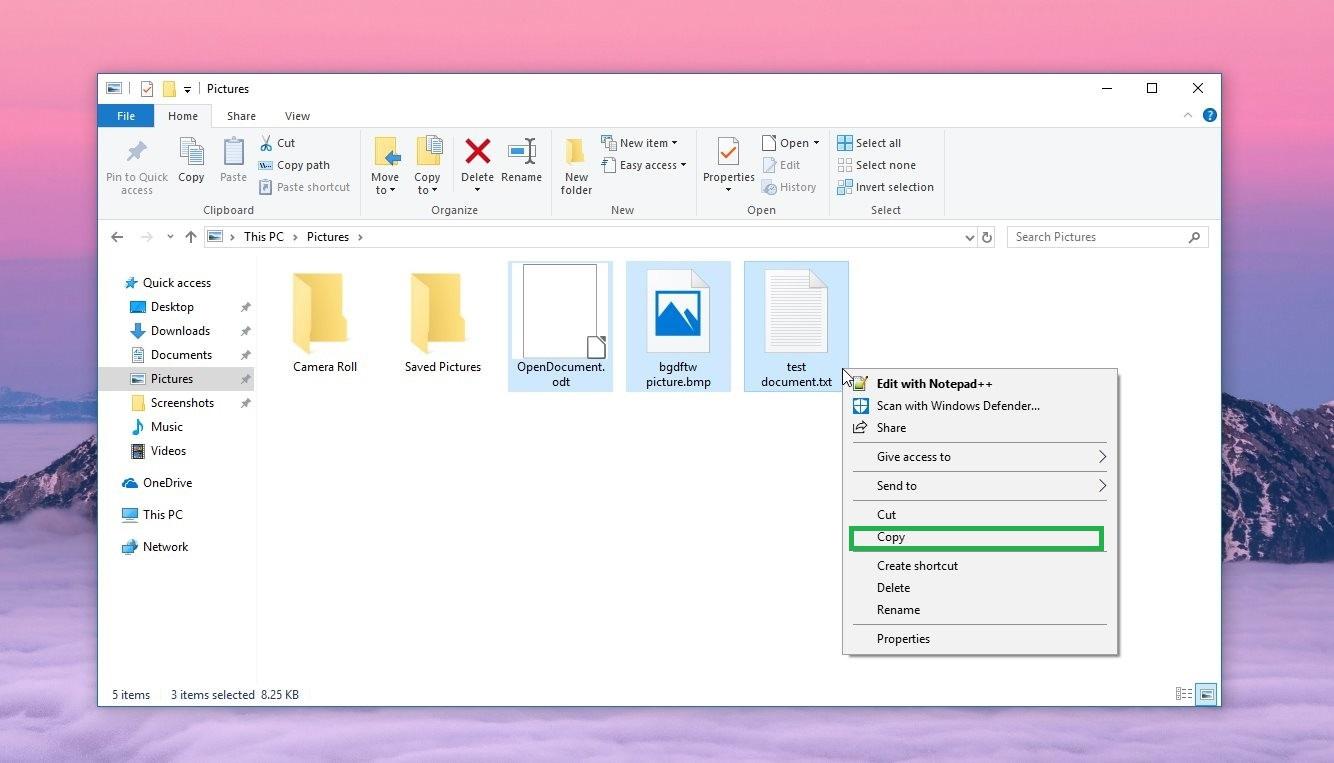Choose Share in context menu
This screenshot has height=763, width=1334.
point(980,428)
